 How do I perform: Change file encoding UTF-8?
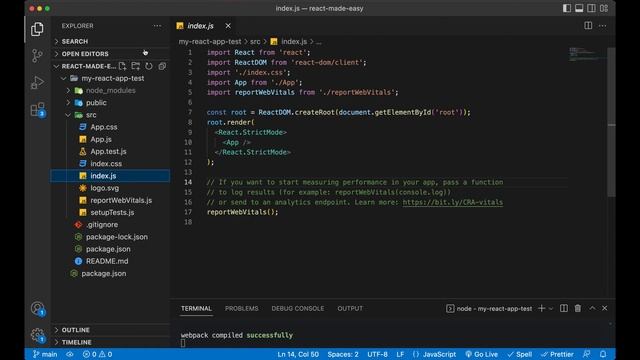coord(378,354)
